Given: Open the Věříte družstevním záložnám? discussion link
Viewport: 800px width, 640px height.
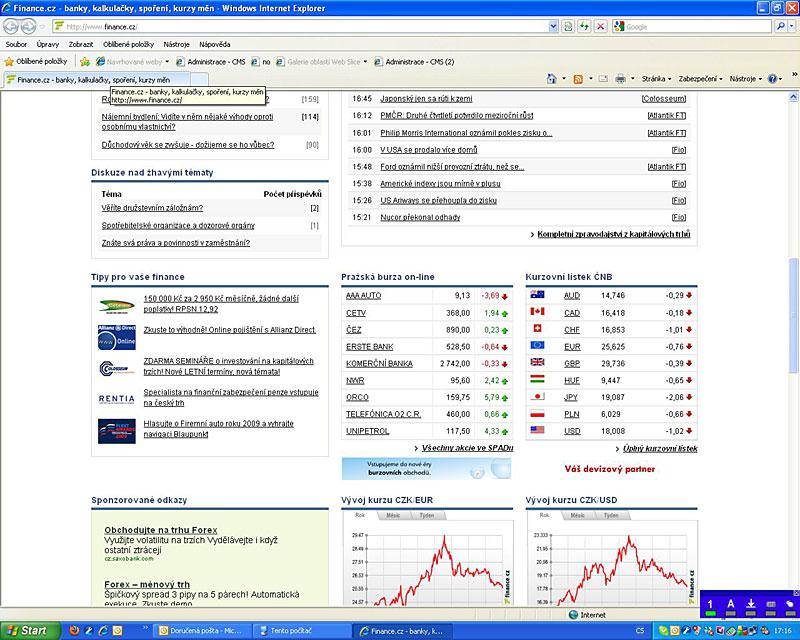Looking at the screenshot, I should (x=152, y=208).
